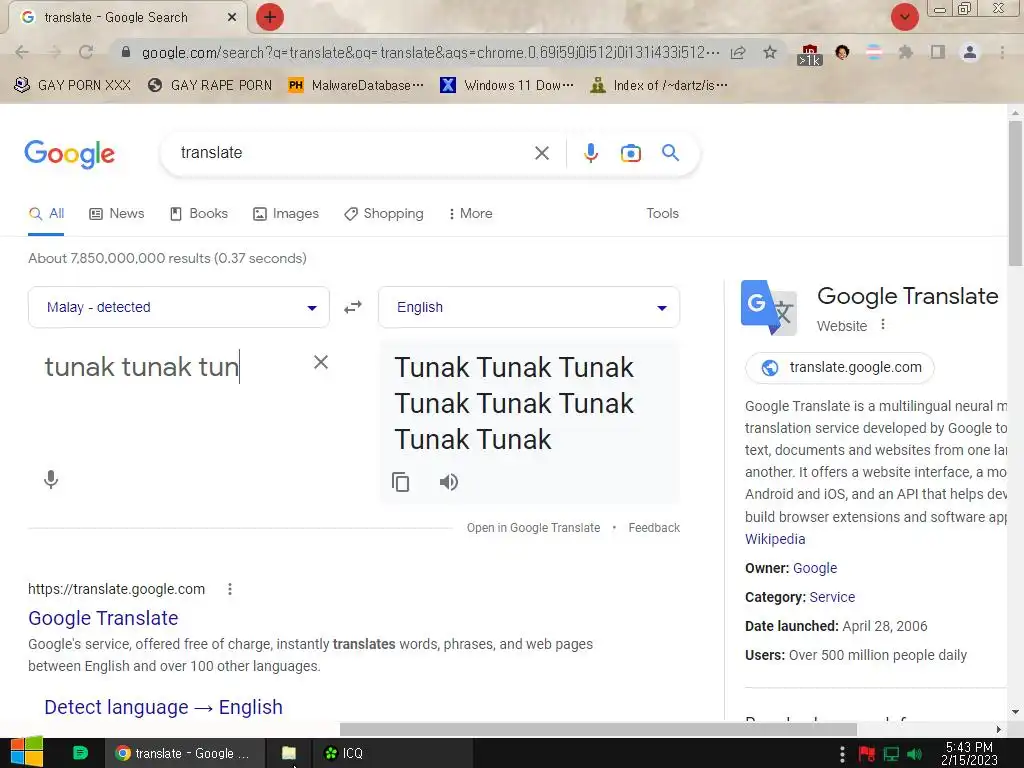The image size is (1024, 768).
Task: Open the extensions puzzle icon
Action: pos(905,52)
